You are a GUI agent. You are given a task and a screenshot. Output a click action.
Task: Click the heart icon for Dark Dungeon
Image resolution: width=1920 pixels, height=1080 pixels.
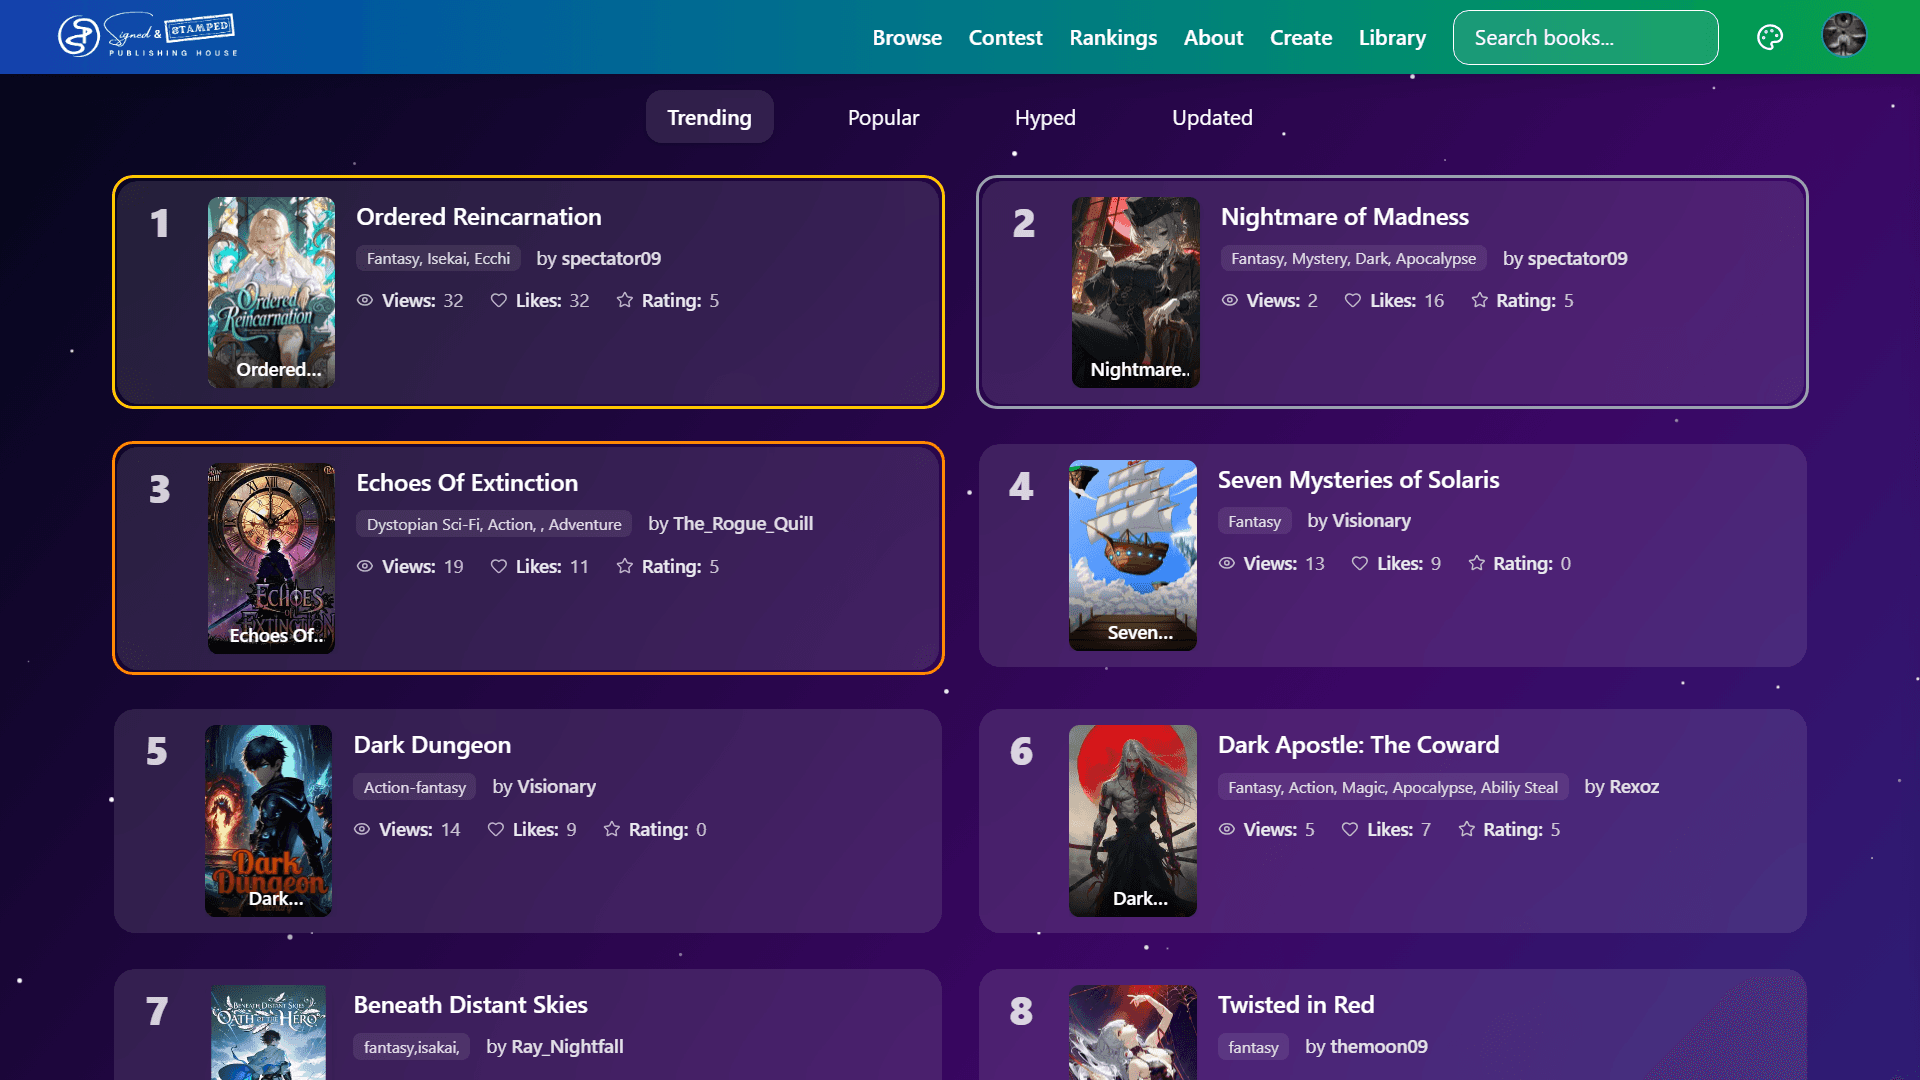[x=495, y=830]
